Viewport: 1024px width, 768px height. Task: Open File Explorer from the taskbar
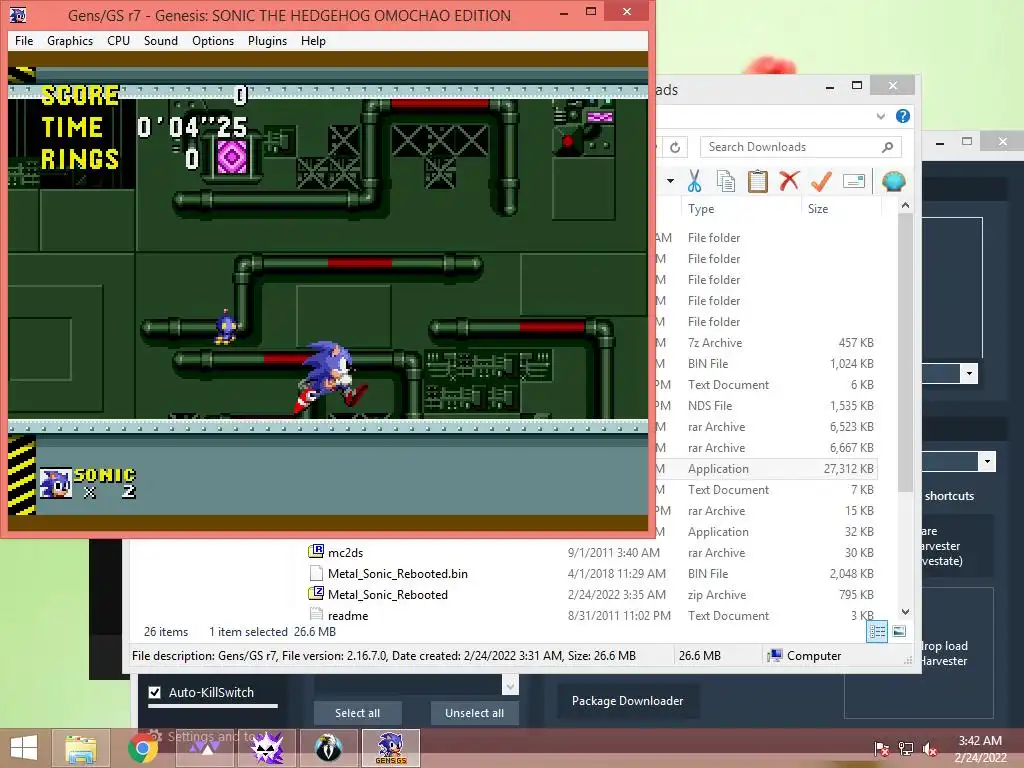pos(80,748)
